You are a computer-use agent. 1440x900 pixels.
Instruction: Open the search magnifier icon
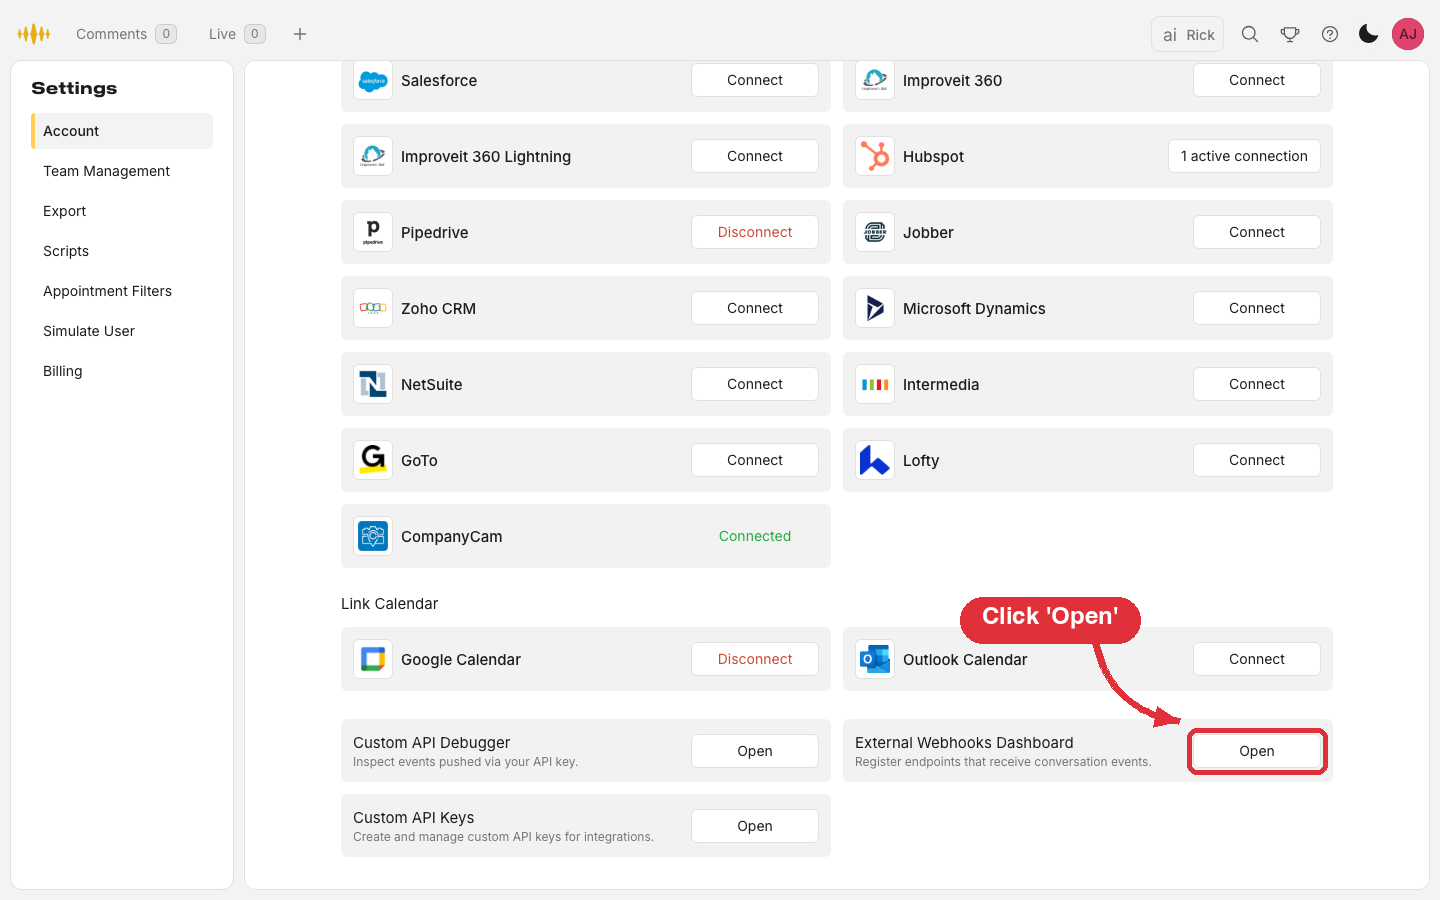click(x=1250, y=34)
